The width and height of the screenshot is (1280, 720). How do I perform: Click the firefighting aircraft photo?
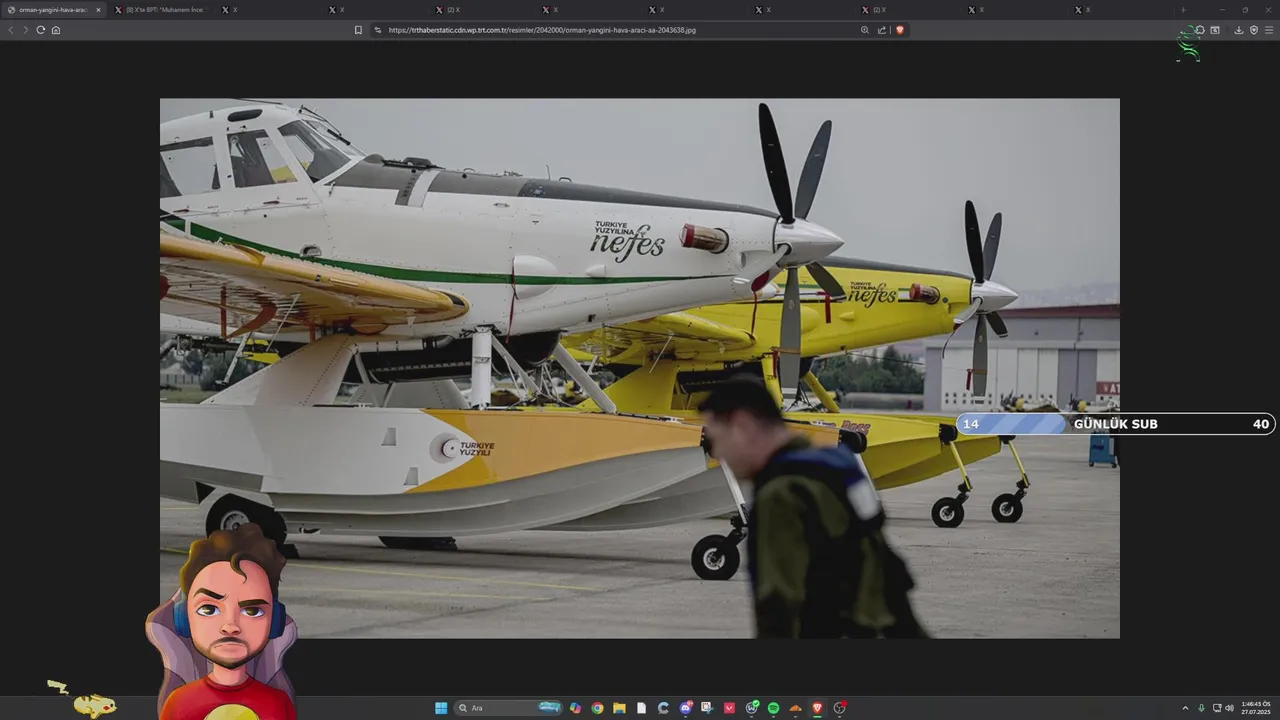[640, 368]
